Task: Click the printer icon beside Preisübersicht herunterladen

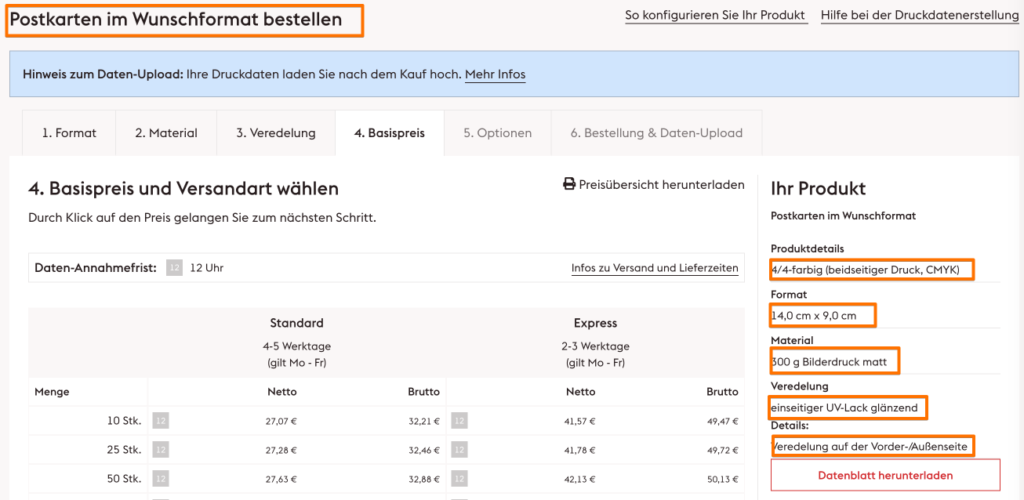Action: 569,184
